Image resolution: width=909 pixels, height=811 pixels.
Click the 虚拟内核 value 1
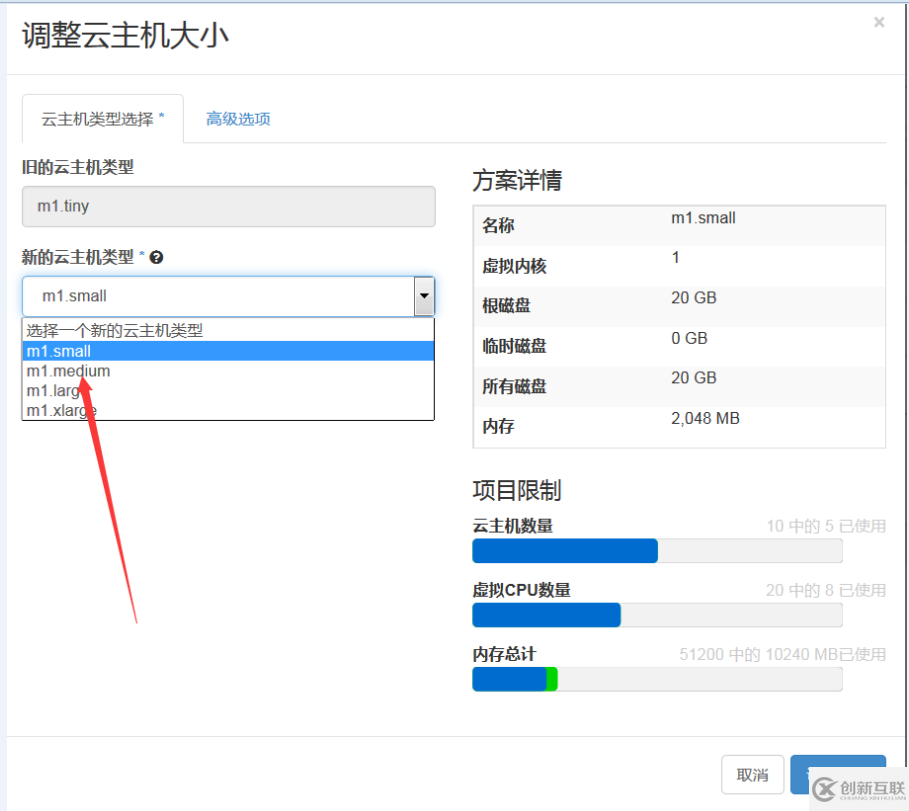coord(675,258)
